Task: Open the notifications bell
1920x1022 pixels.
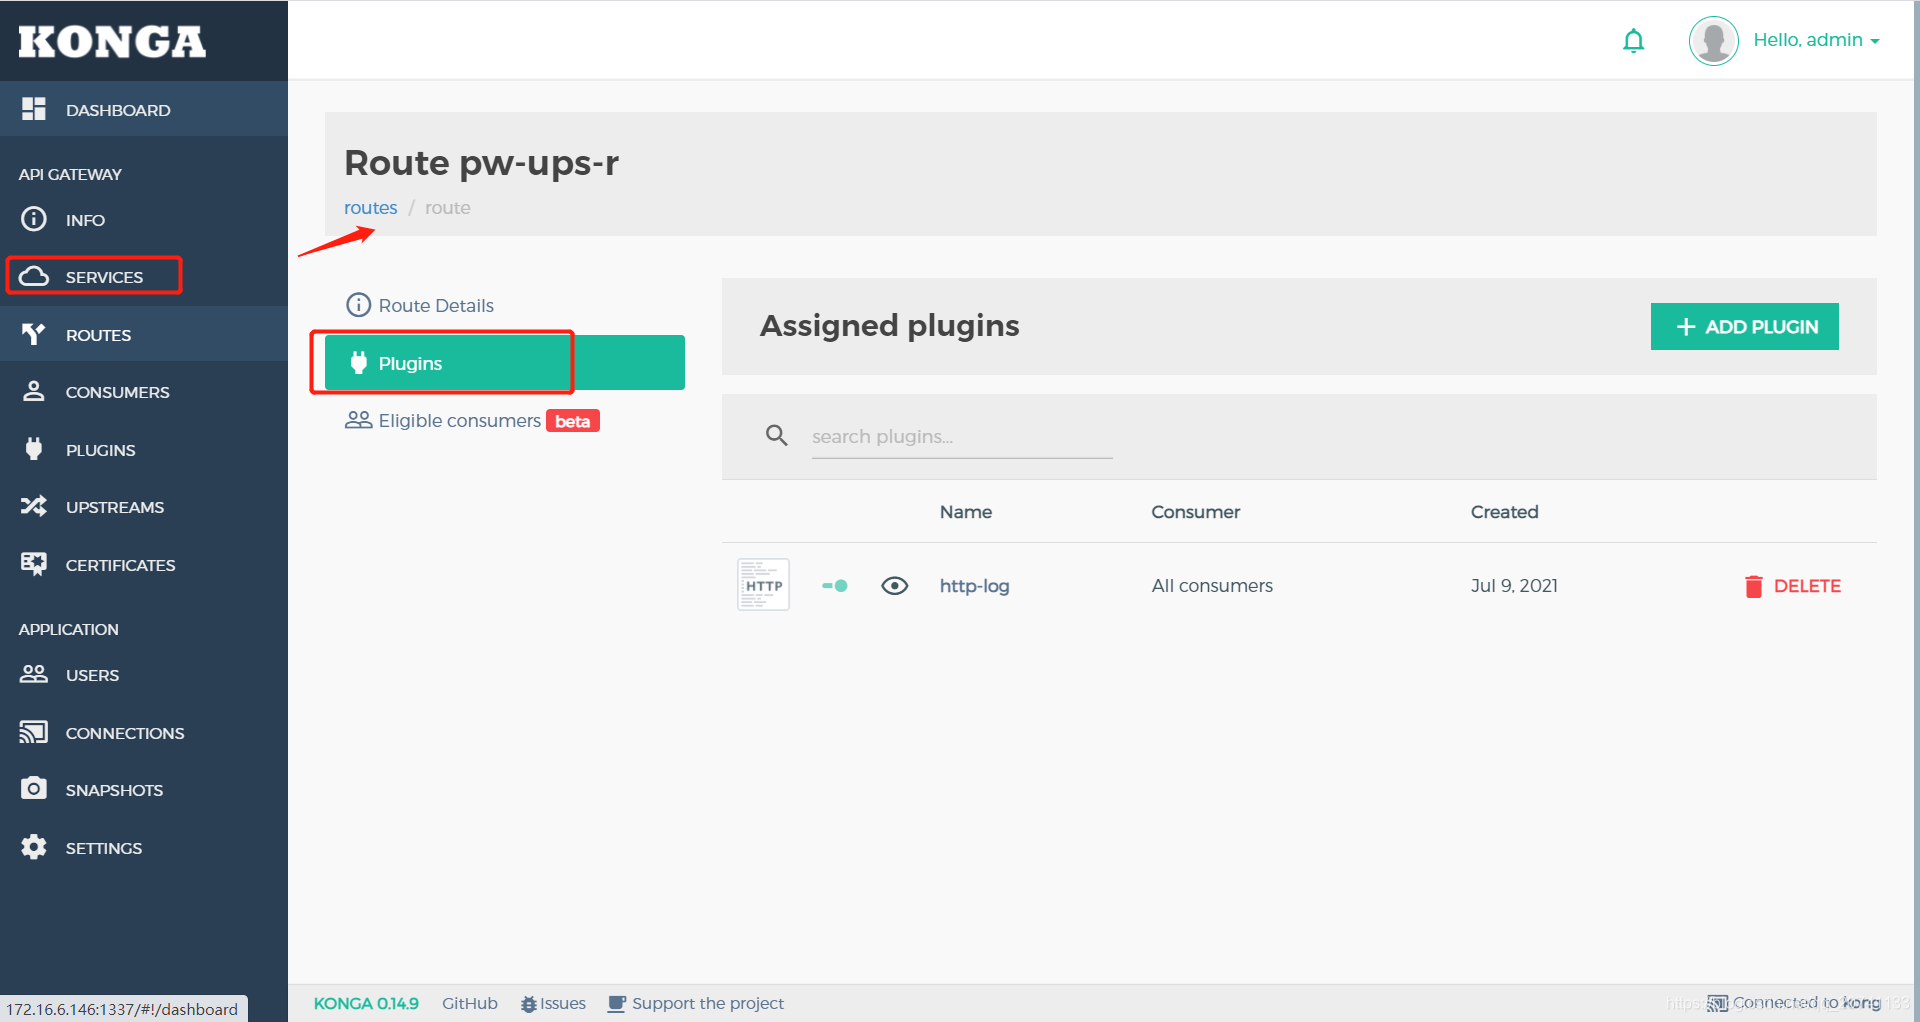Action: pyautogui.click(x=1633, y=41)
